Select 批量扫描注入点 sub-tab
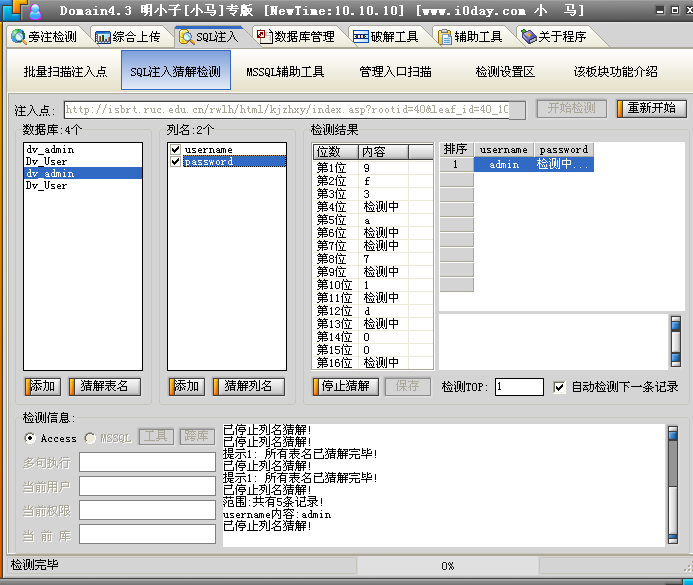The height and width of the screenshot is (585, 693). tap(65, 71)
